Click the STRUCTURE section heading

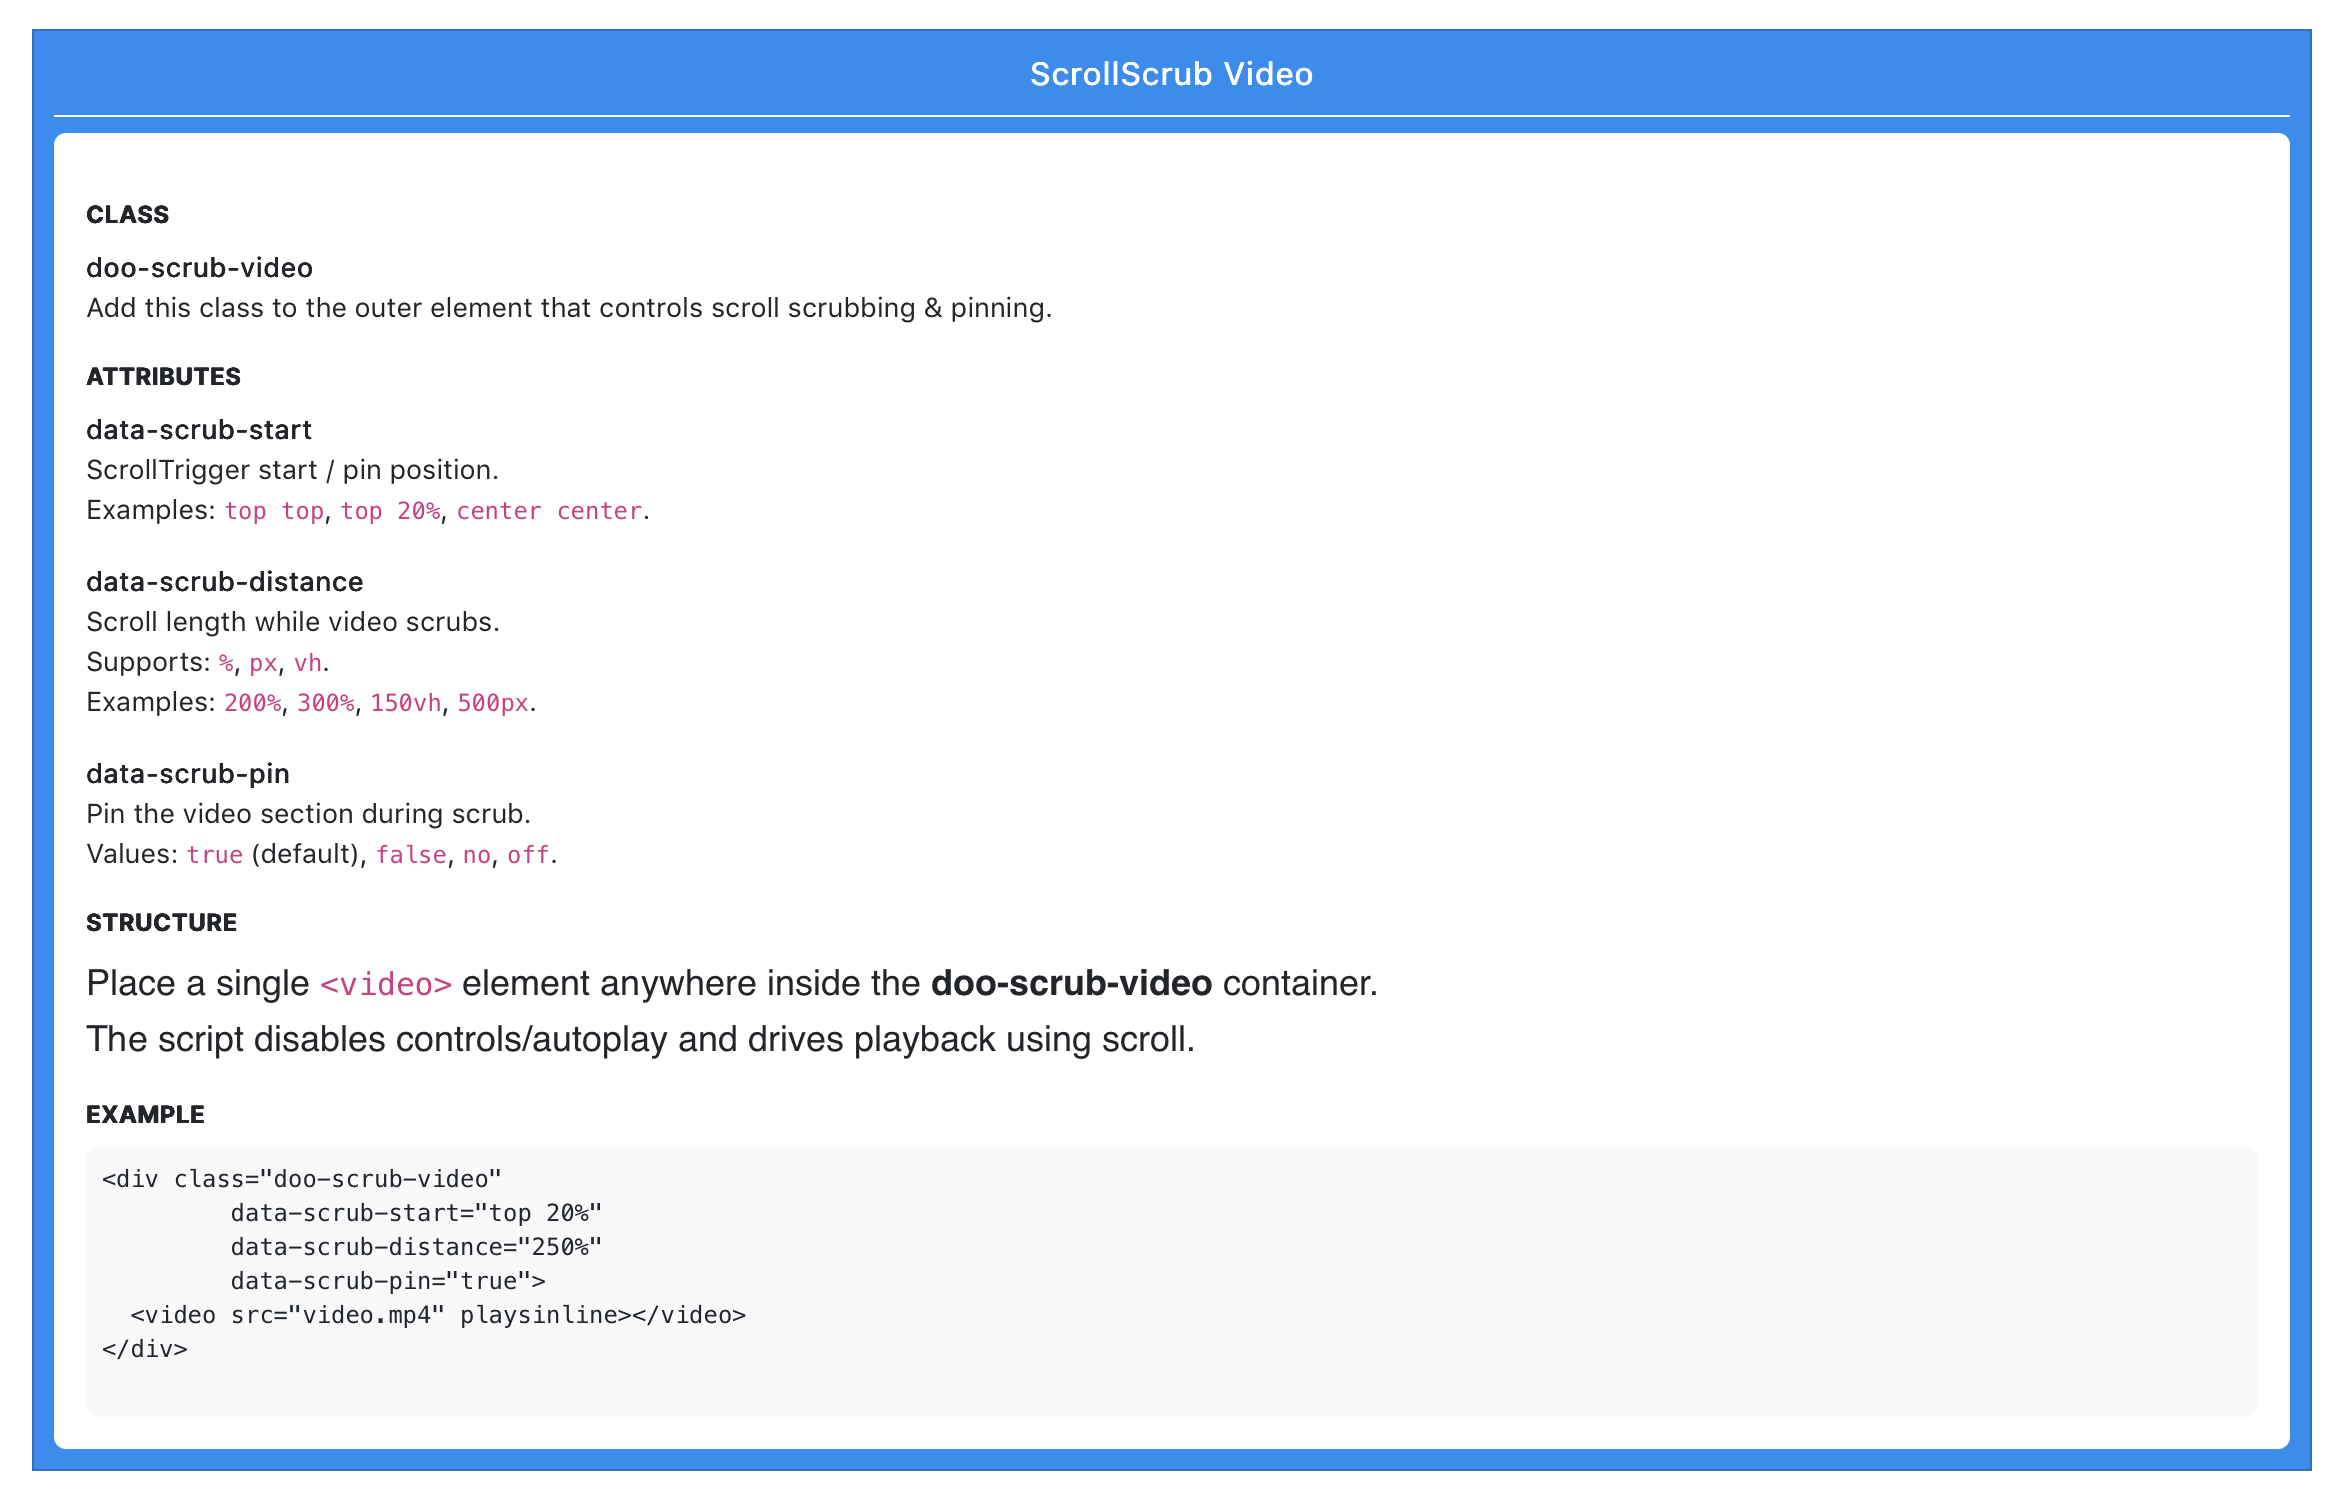[x=161, y=923]
